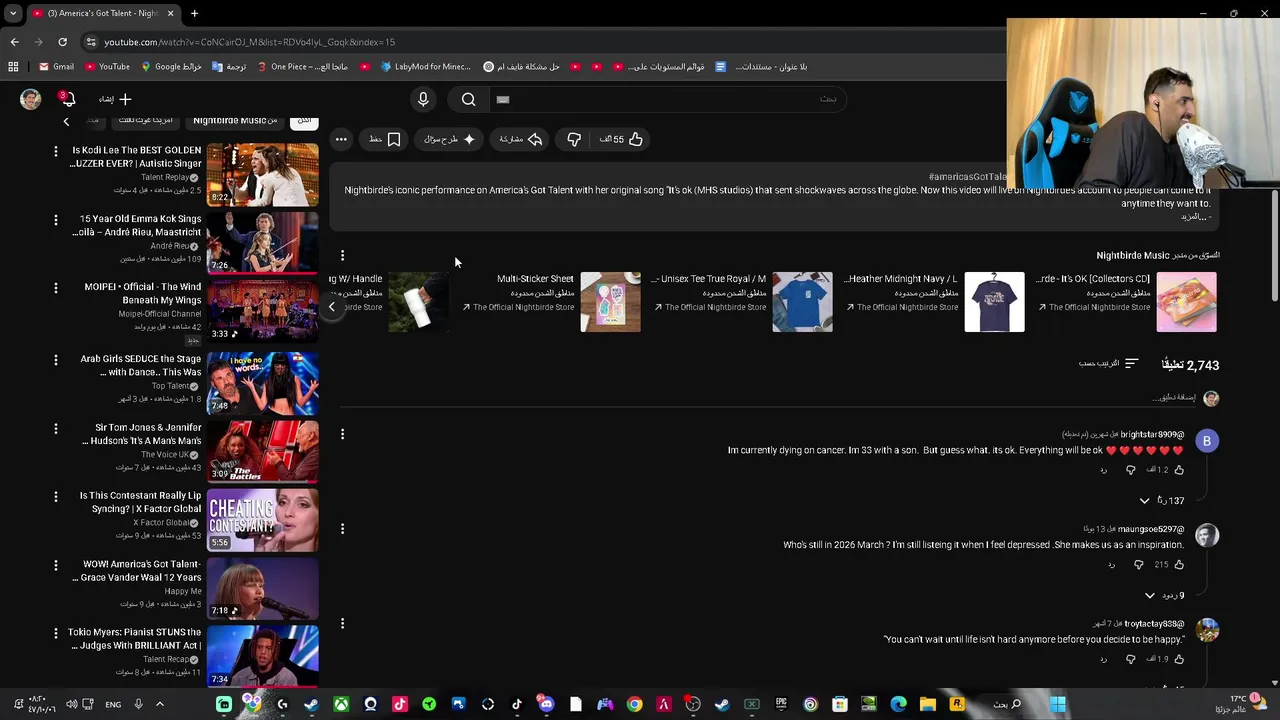Open YouTube bookmark in bookmarks bar
This screenshot has height=720, width=1280.
(108, 67)
